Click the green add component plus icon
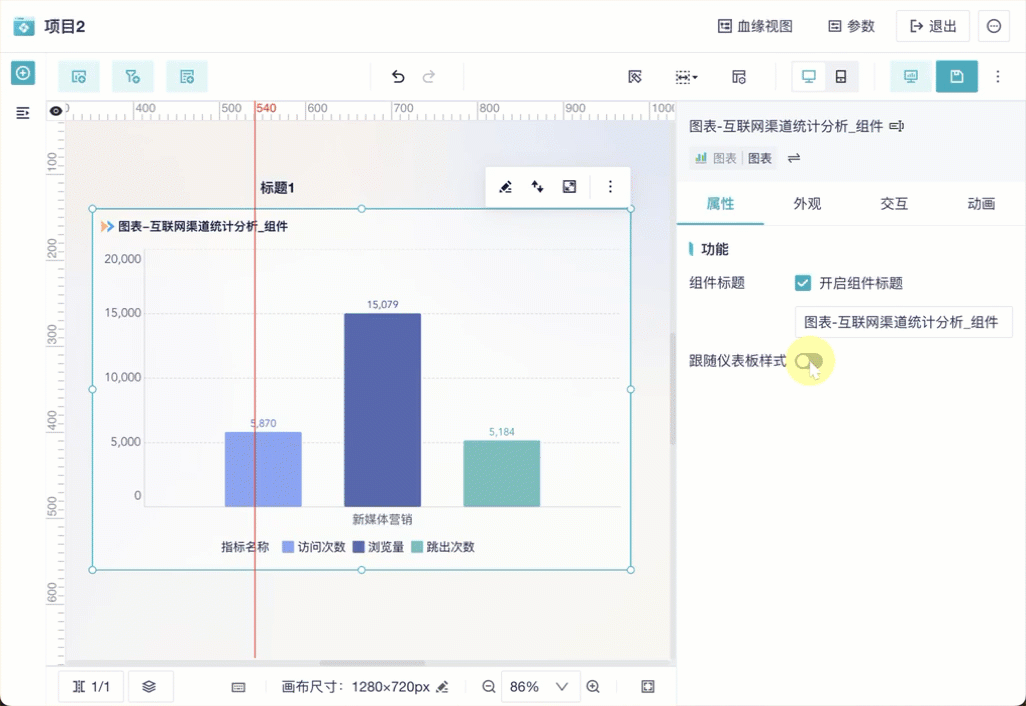Viewport: 1026px width, 706px height. tap(23, 73)
